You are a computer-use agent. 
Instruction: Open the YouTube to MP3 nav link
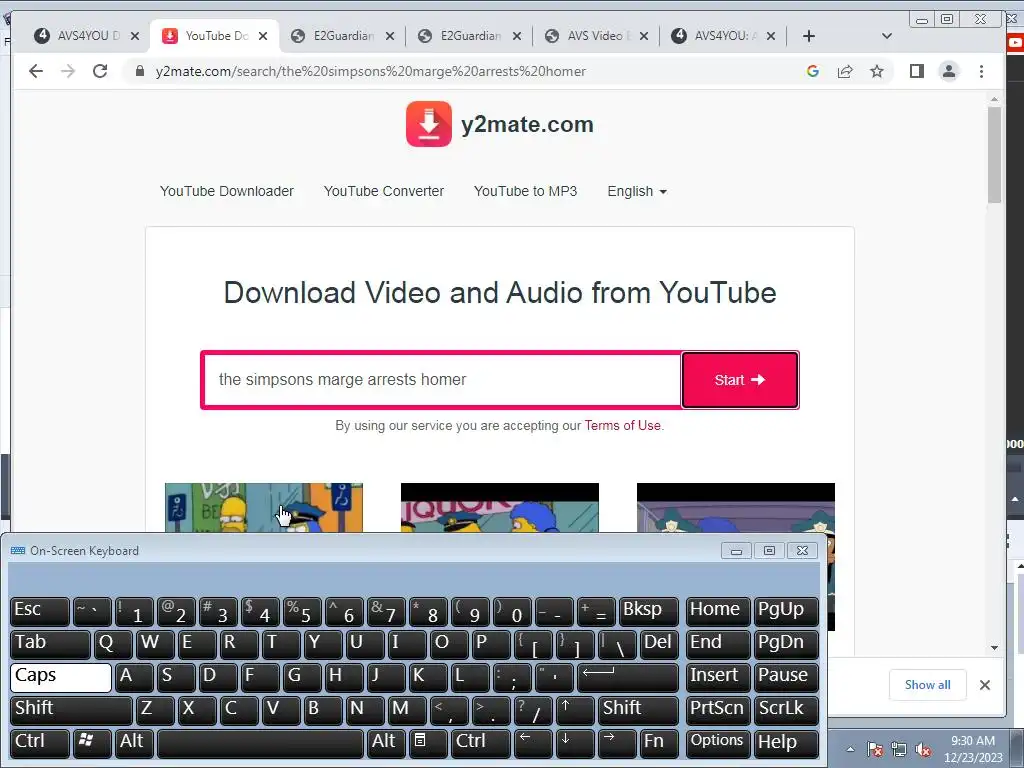(x=526, y=191)
